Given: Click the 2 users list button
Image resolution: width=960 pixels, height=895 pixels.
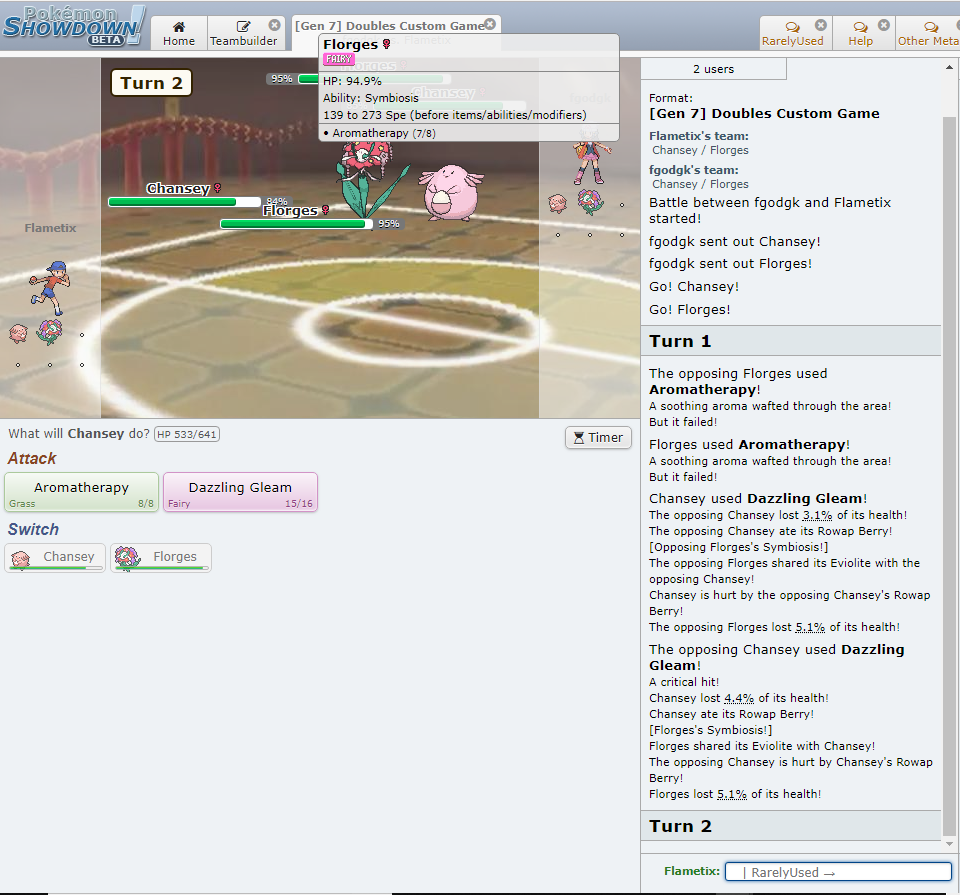Looking at the screenshot, I should [713, 69].
